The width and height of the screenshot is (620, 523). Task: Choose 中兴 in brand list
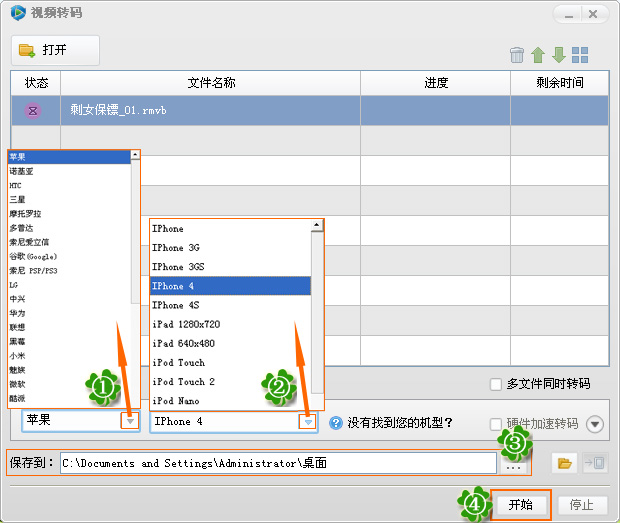(69, 299)
